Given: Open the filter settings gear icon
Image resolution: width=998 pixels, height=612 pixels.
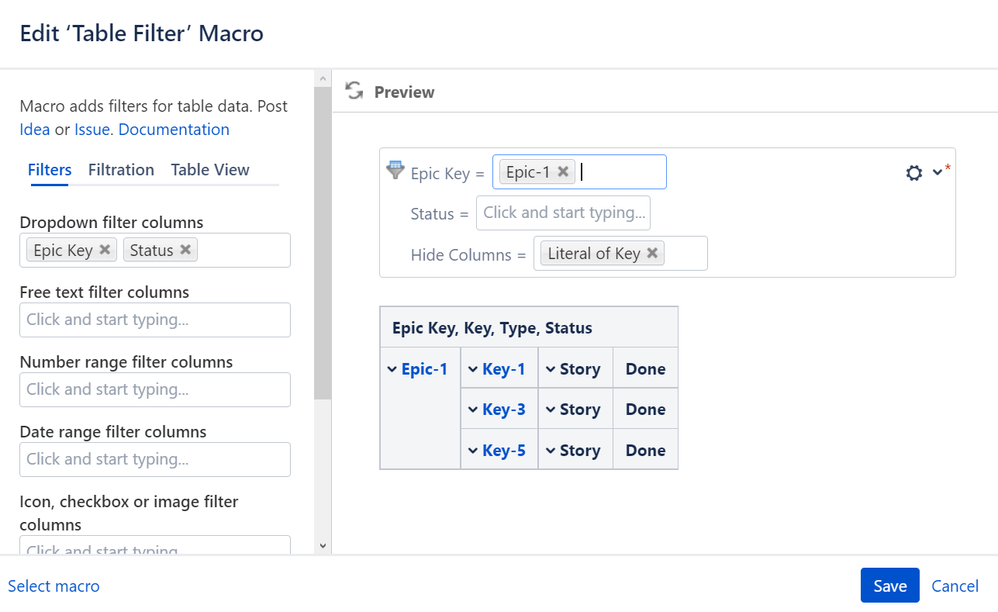Looking at the screenshot, I should (914, 173).
